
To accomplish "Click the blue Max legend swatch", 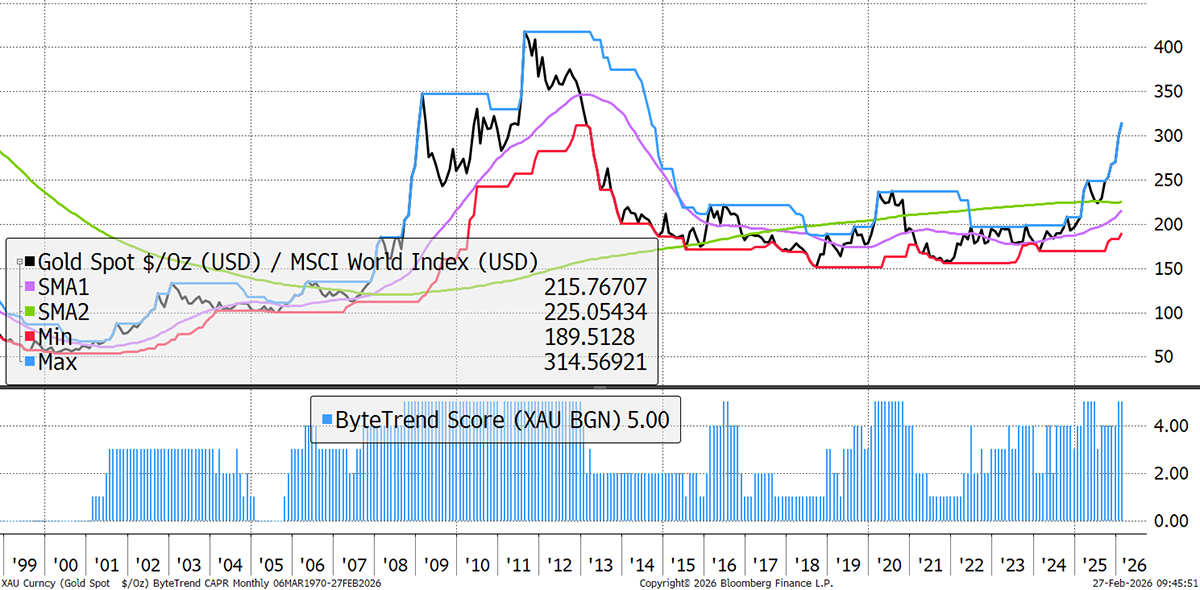I will 30,362.
